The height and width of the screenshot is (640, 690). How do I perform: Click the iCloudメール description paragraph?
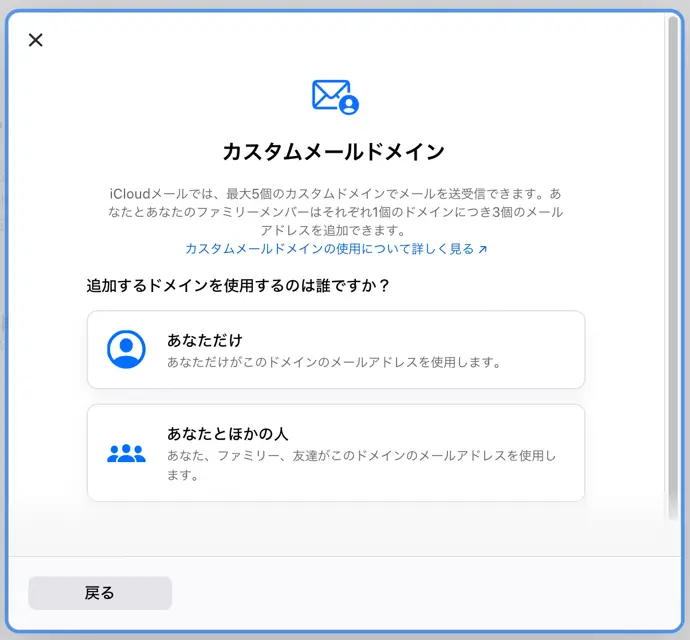(x=335, y=212)
